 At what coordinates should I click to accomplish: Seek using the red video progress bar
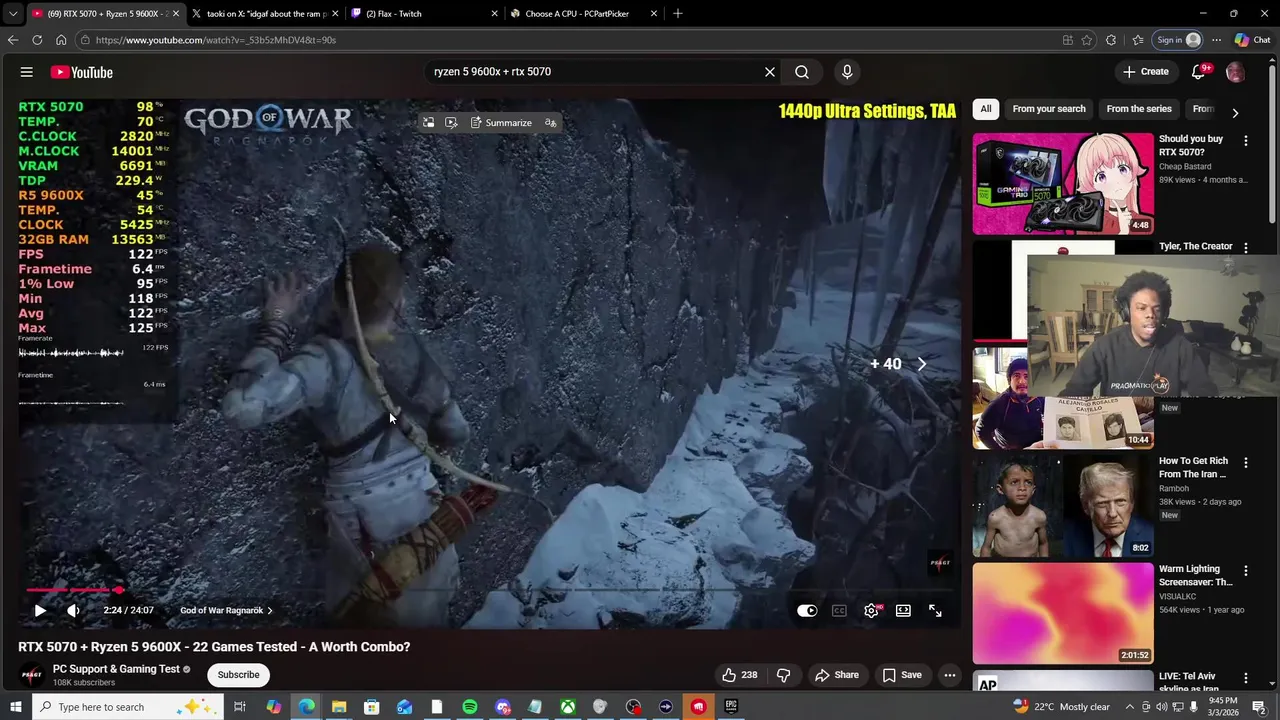click(490, 590)
